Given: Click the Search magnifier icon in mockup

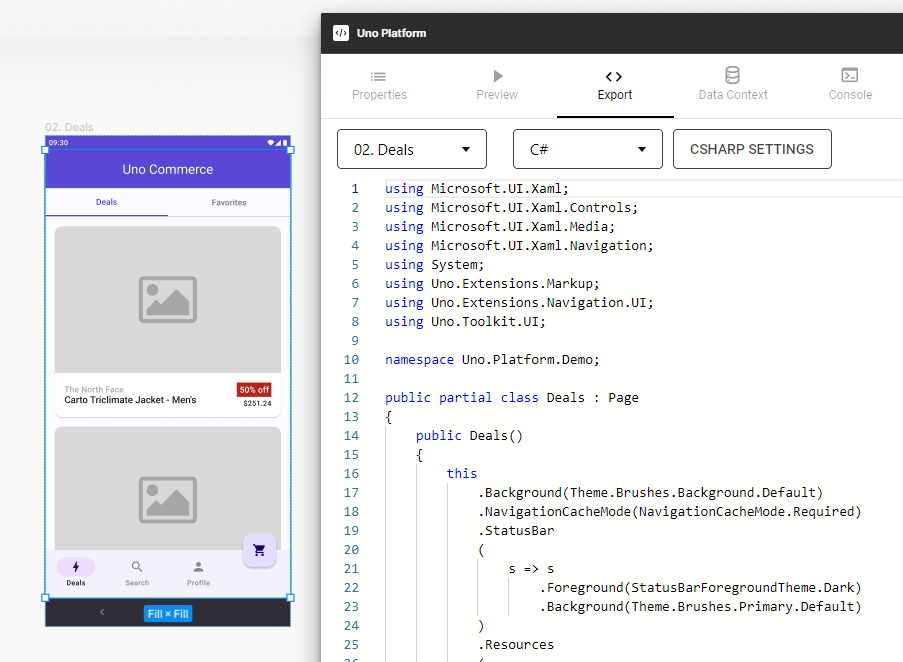Looking at the screenshot, I should point(137,567).
